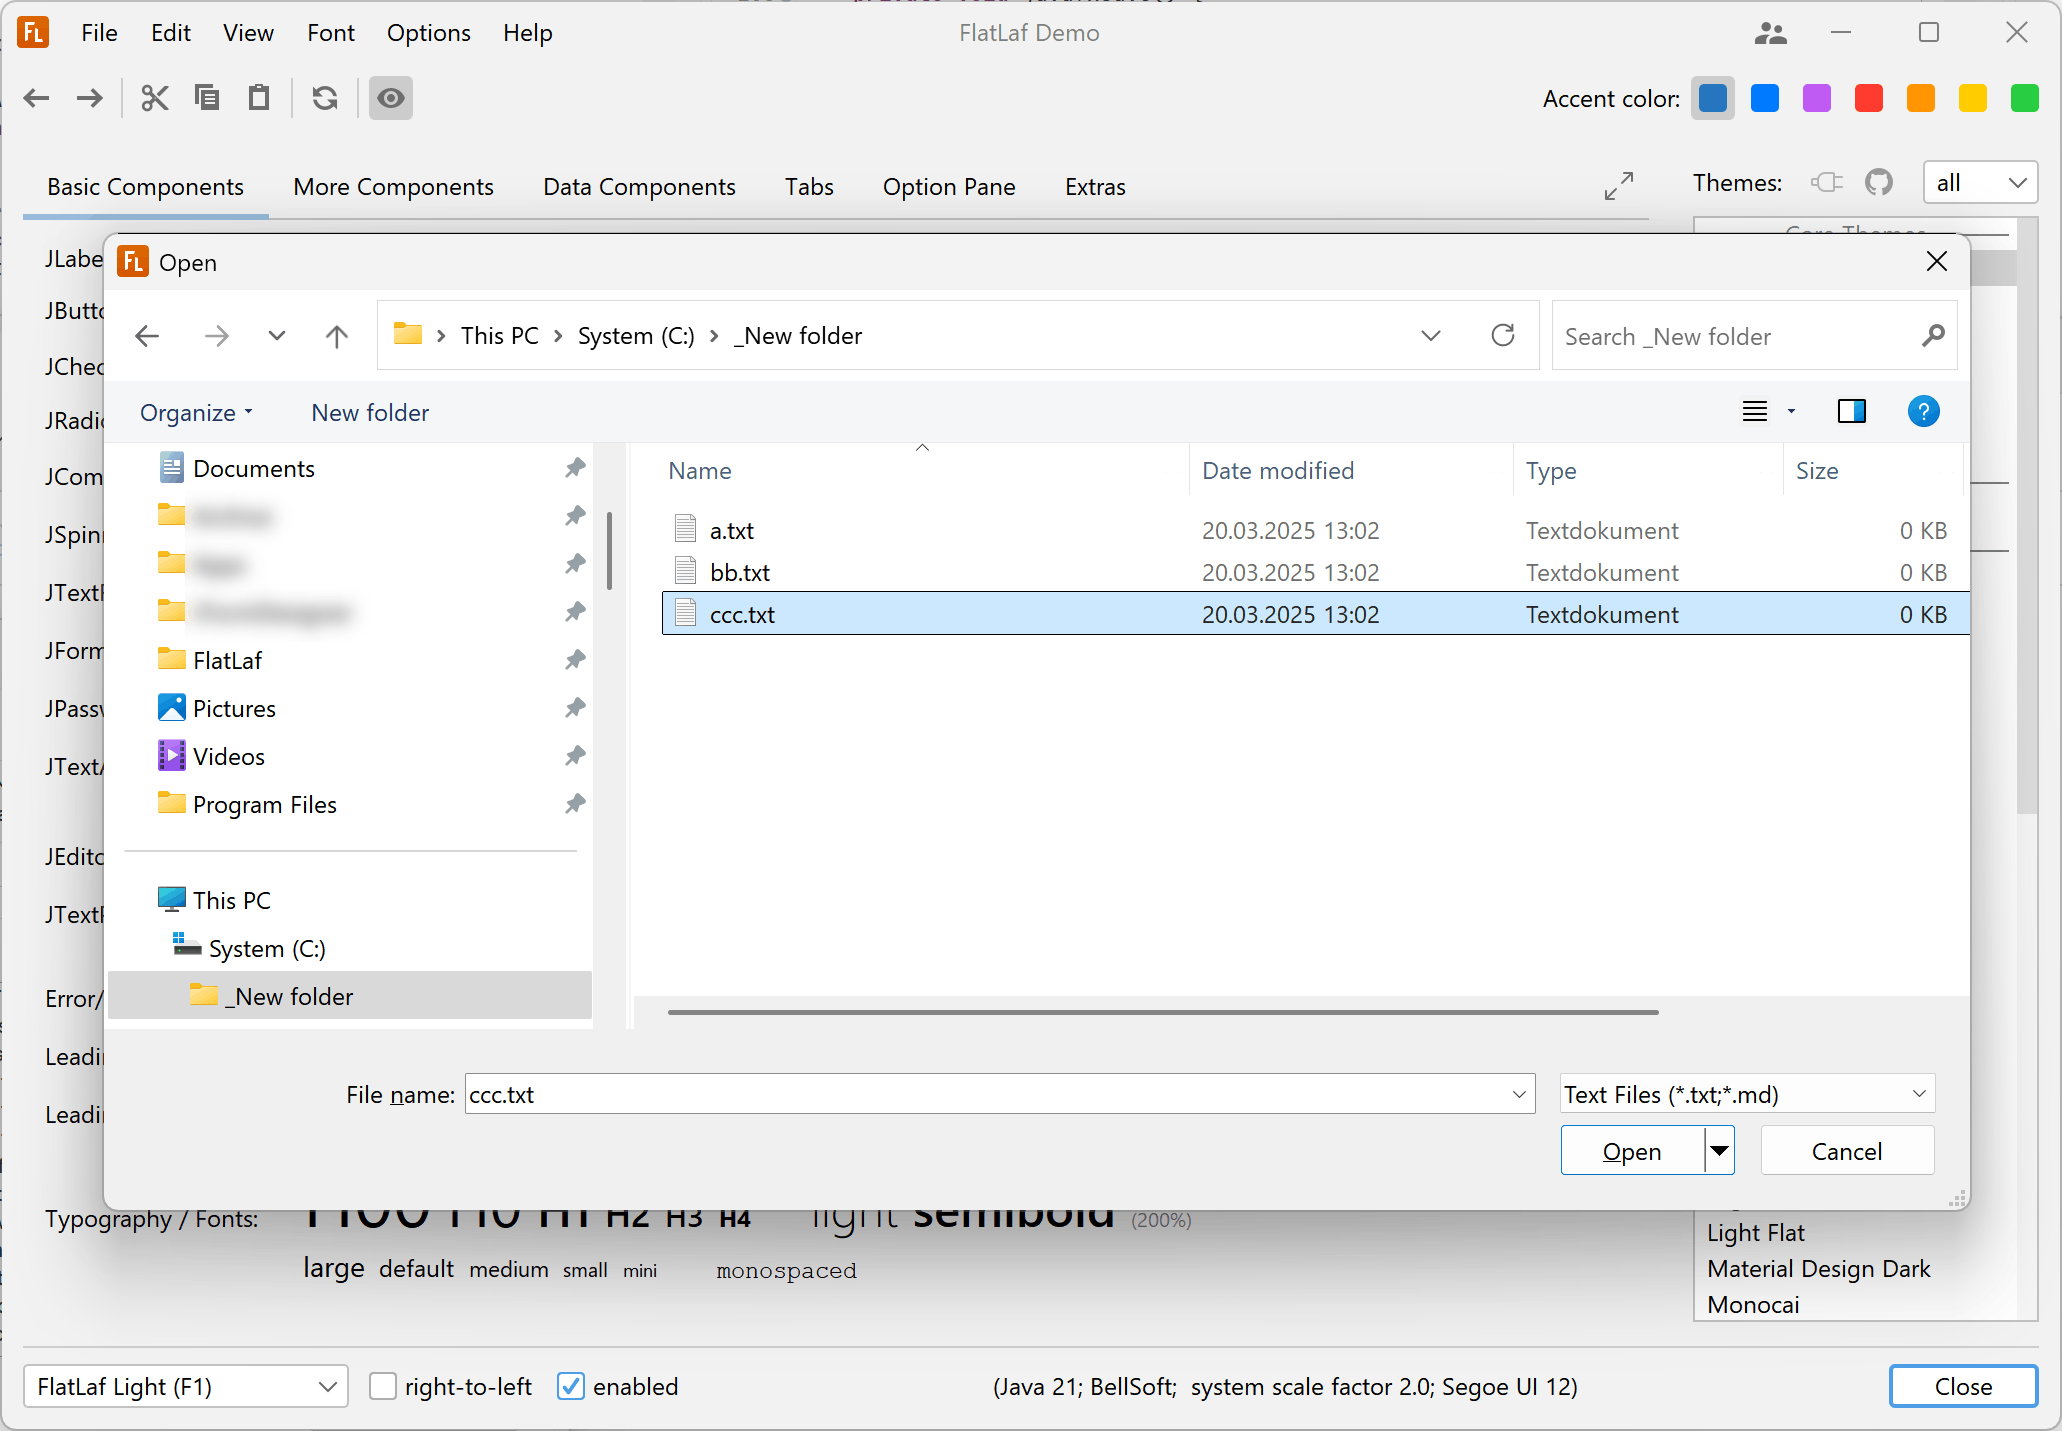Screen dimensions: 2062x1431
Task: Open the FlatLaf Light look-and-feel dropdown
Action: 185,1386
